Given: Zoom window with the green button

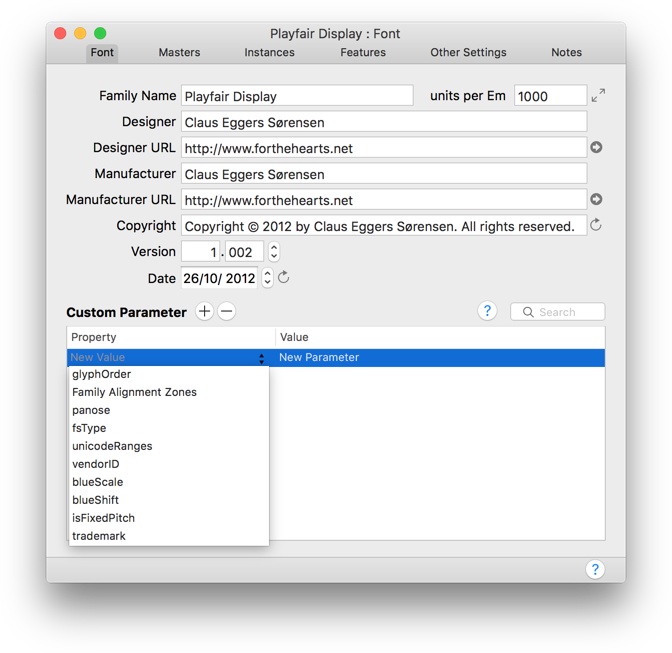Looking at the screenshot, I should coord(100,33).
